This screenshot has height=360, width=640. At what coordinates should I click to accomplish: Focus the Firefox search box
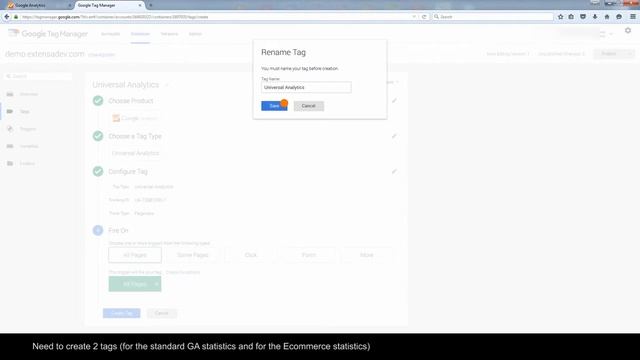(492, 17)
